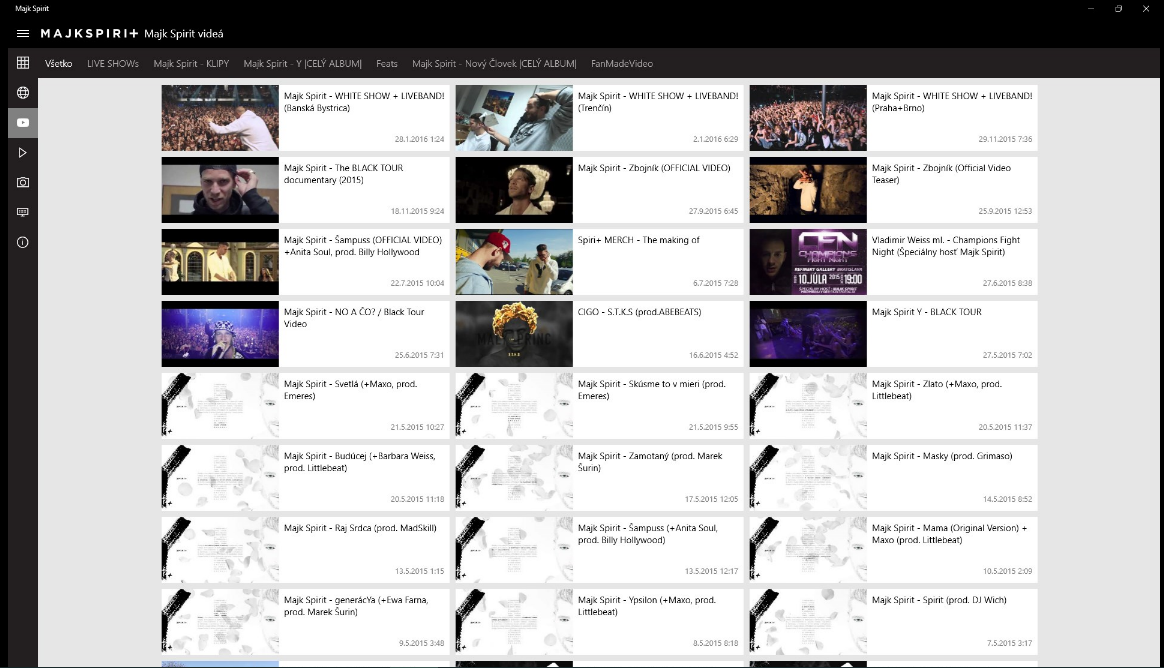Click title 'Šampuss (+Anita Soul, prod. Billy Hollywood)'

pos(647,534)
